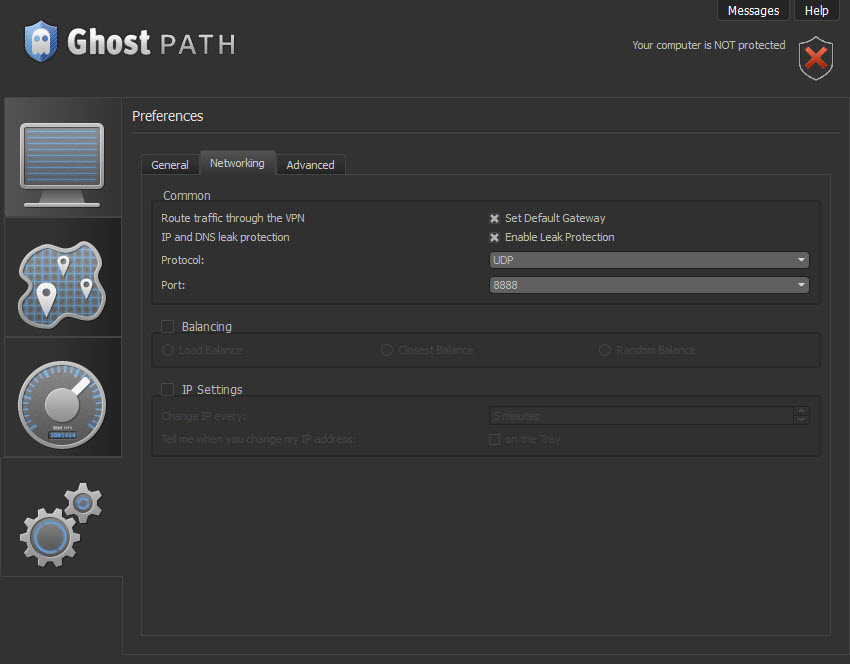Click the 'Common' group title
The width and height of the screenshot is (850, 664).
[x=186, y=196]
